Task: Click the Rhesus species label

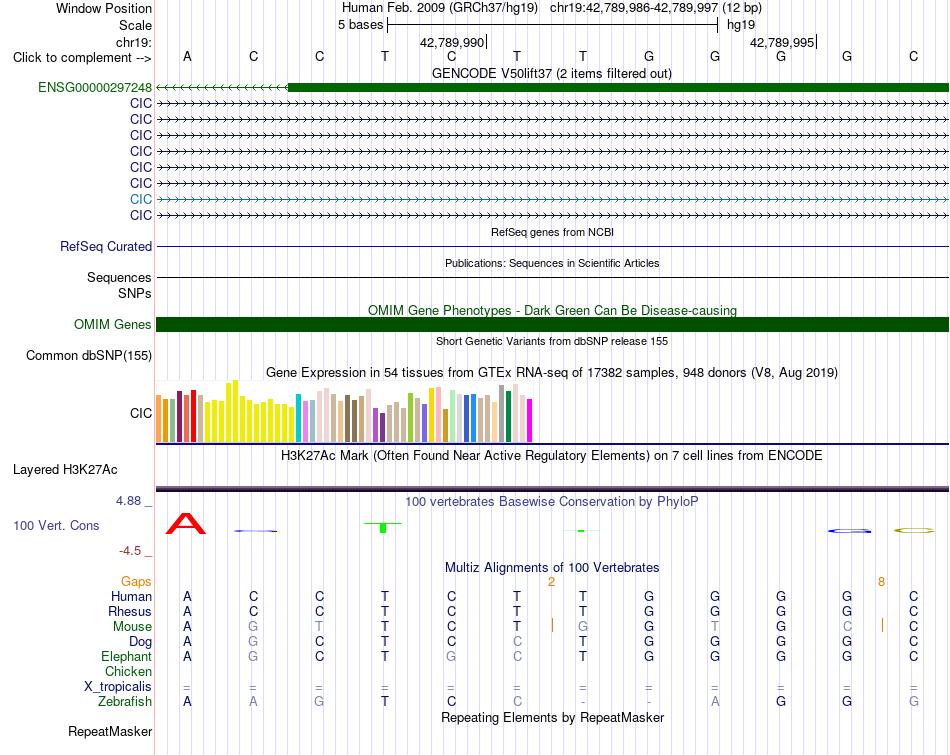Action: click(130, 611)
